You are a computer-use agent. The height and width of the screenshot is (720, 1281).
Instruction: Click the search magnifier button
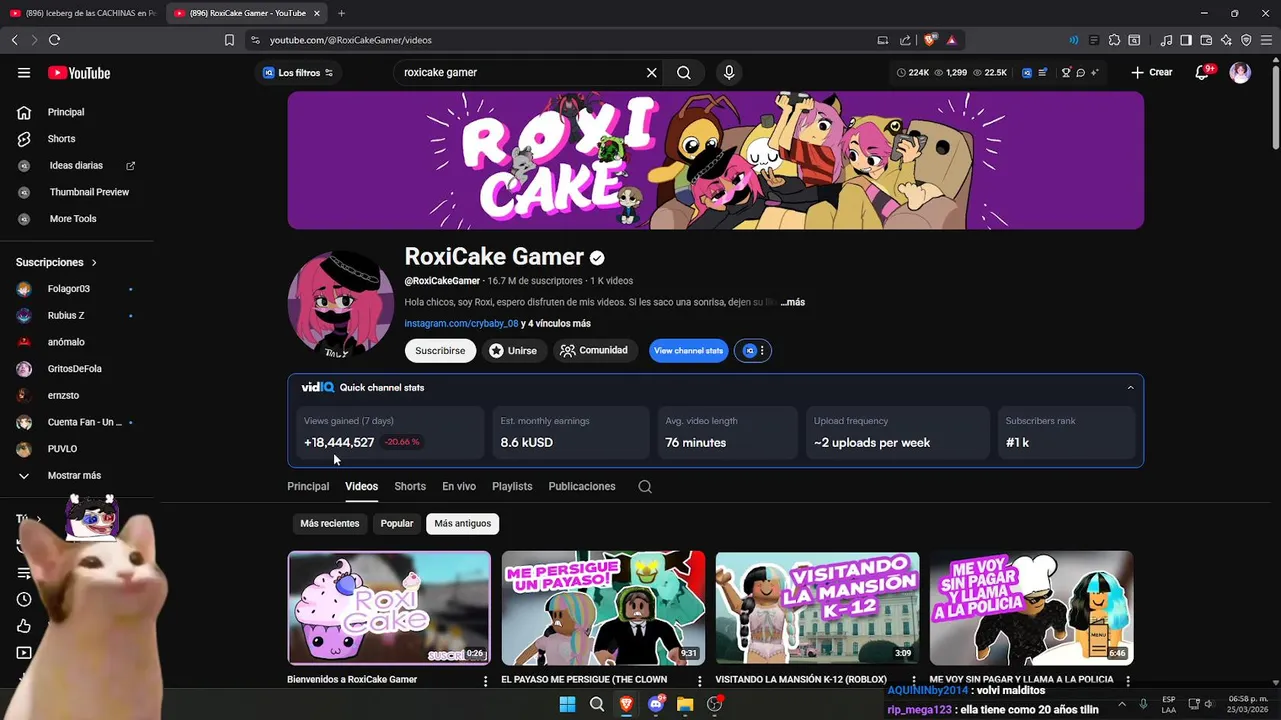(x=684, y=73)
